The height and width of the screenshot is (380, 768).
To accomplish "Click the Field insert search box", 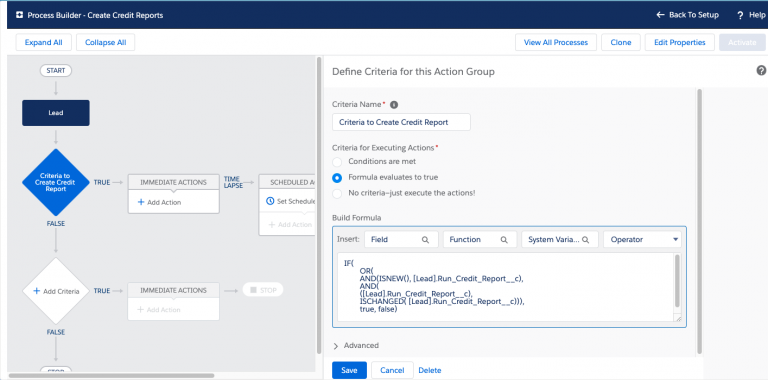I will pyautogui.click(x=401, y=239).
